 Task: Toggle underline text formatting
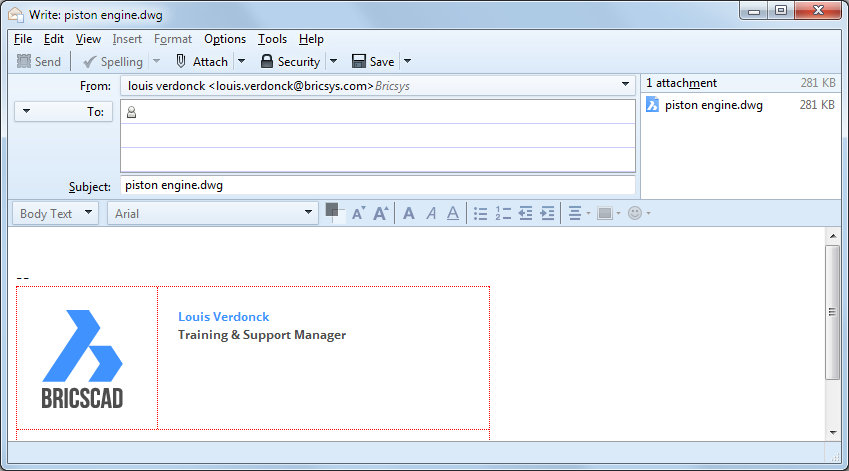[x=453, y=213]
